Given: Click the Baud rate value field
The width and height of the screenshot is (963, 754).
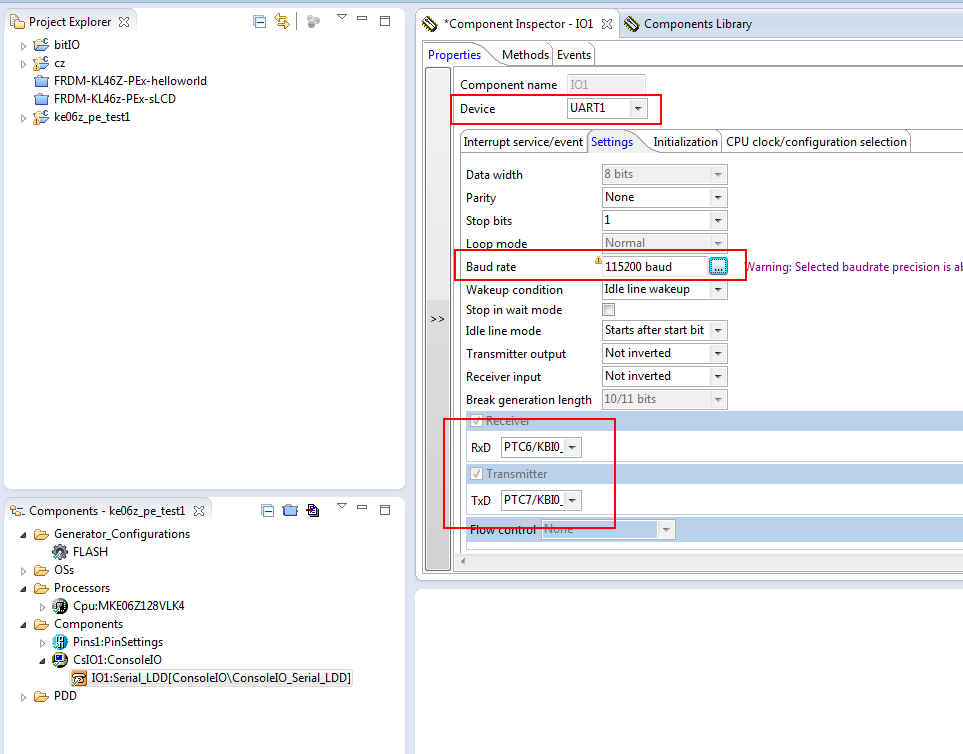Looking at the screenshot, I should point(655,266).
